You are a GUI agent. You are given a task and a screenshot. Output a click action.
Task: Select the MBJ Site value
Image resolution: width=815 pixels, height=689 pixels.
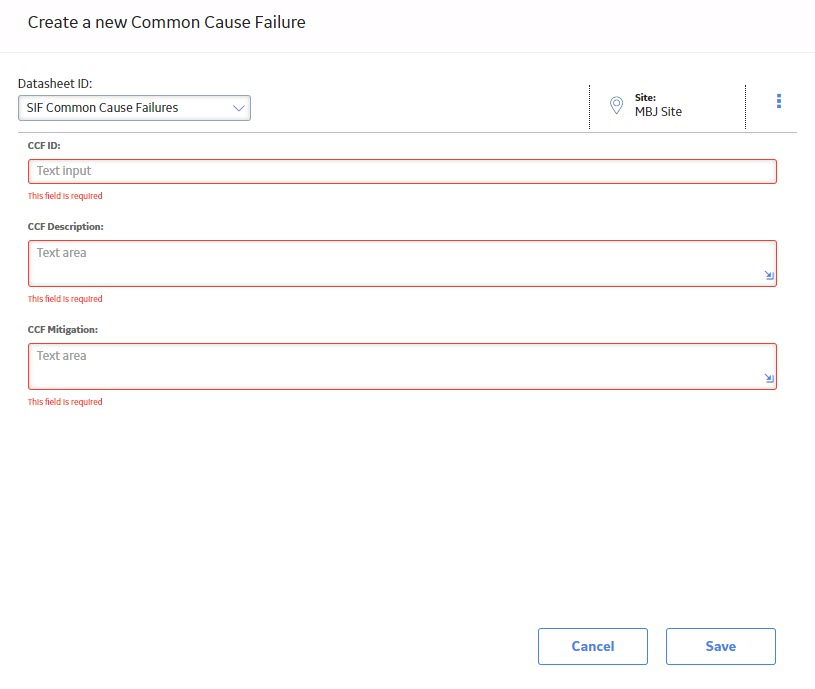click(x=658, y=112)
